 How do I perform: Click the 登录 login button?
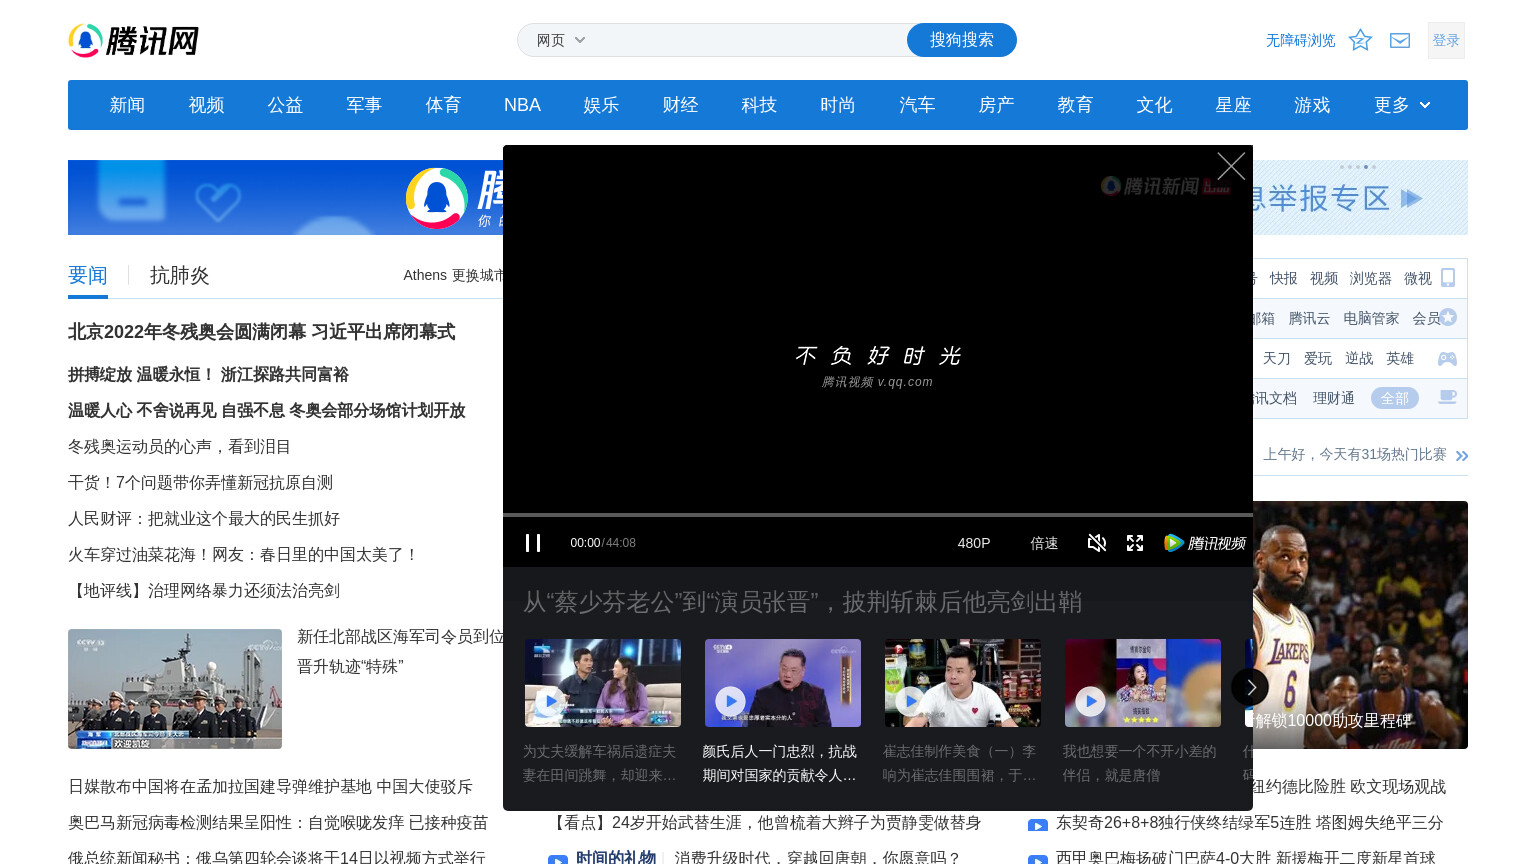pos(1446,40)
